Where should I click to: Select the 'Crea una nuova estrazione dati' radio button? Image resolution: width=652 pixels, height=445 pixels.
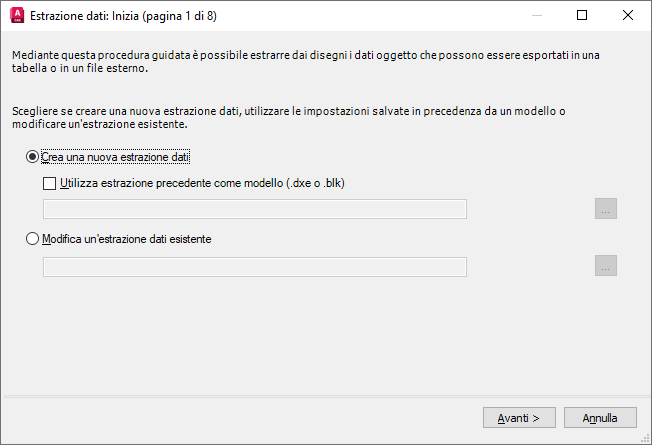33,157
